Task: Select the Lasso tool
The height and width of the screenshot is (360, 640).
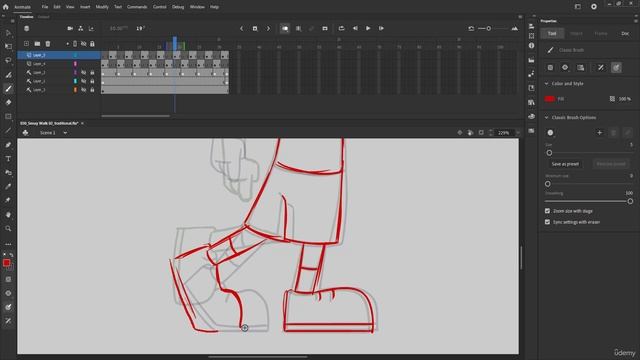Action: point(8,60)
